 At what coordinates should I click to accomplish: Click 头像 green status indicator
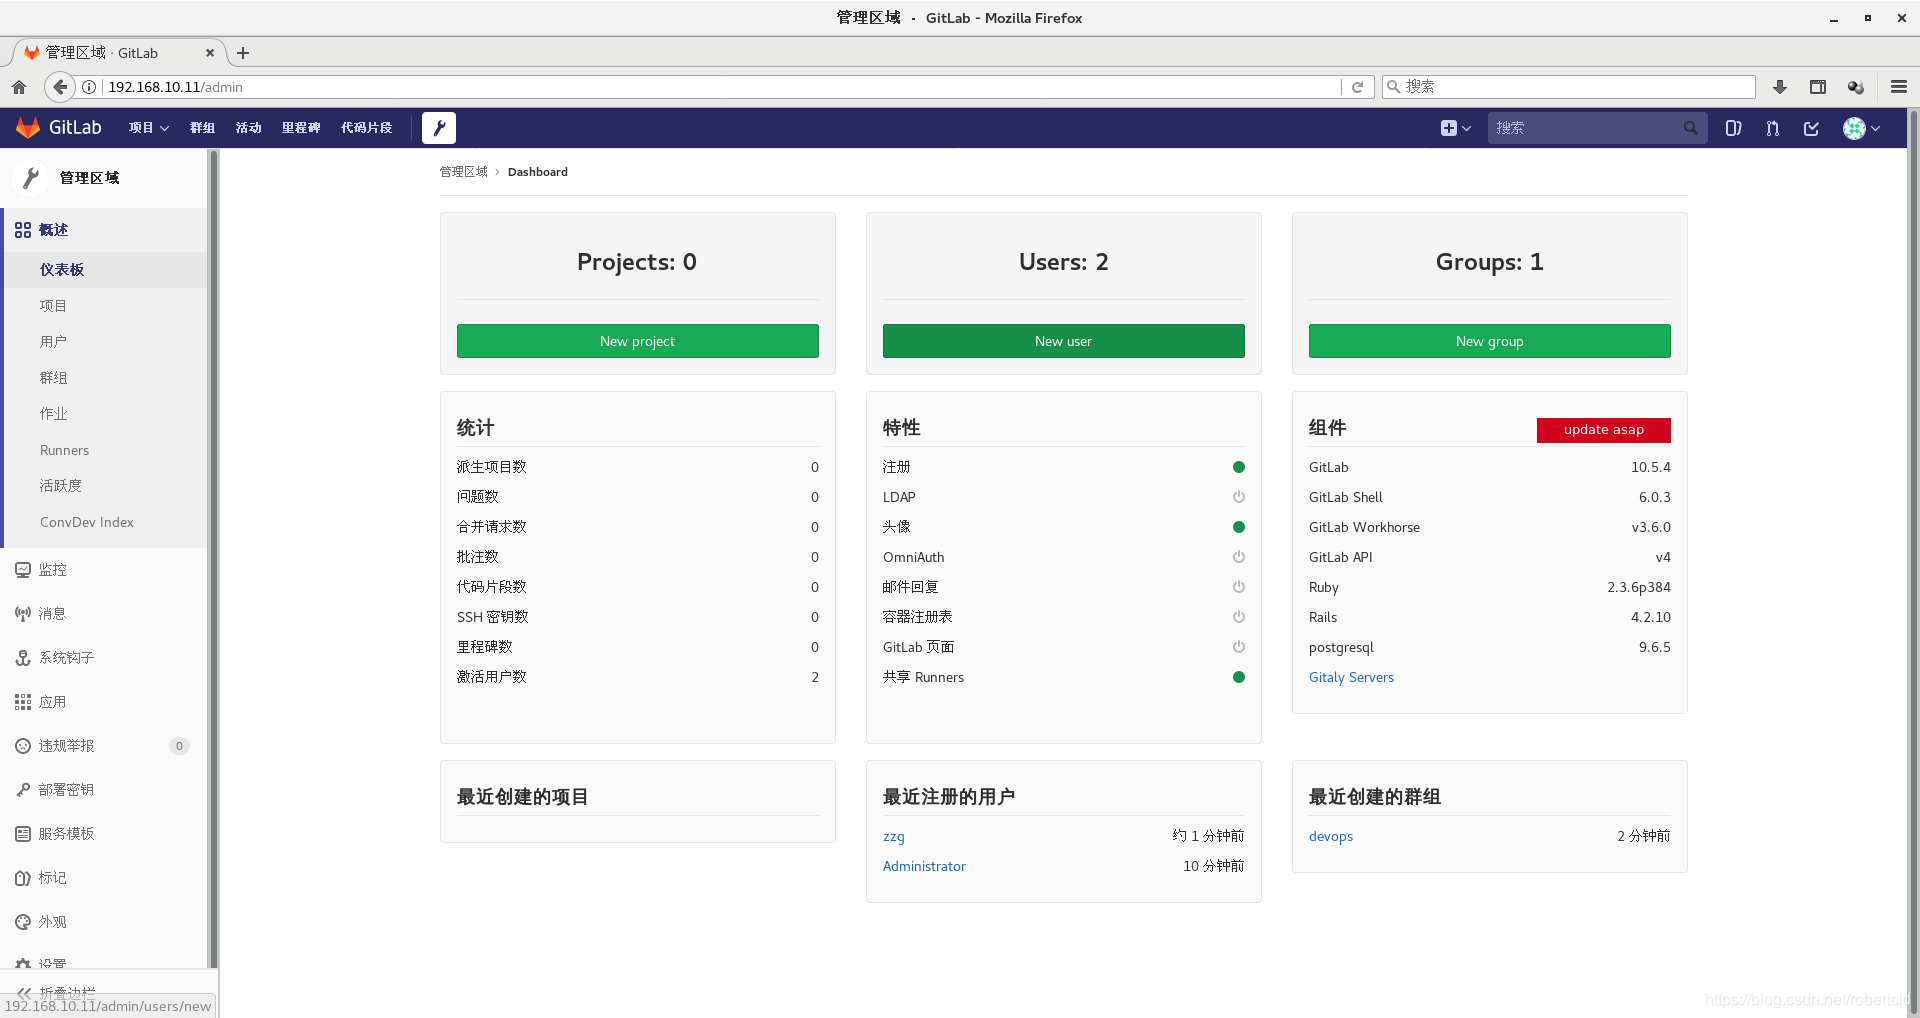[x=1238, y=527]
